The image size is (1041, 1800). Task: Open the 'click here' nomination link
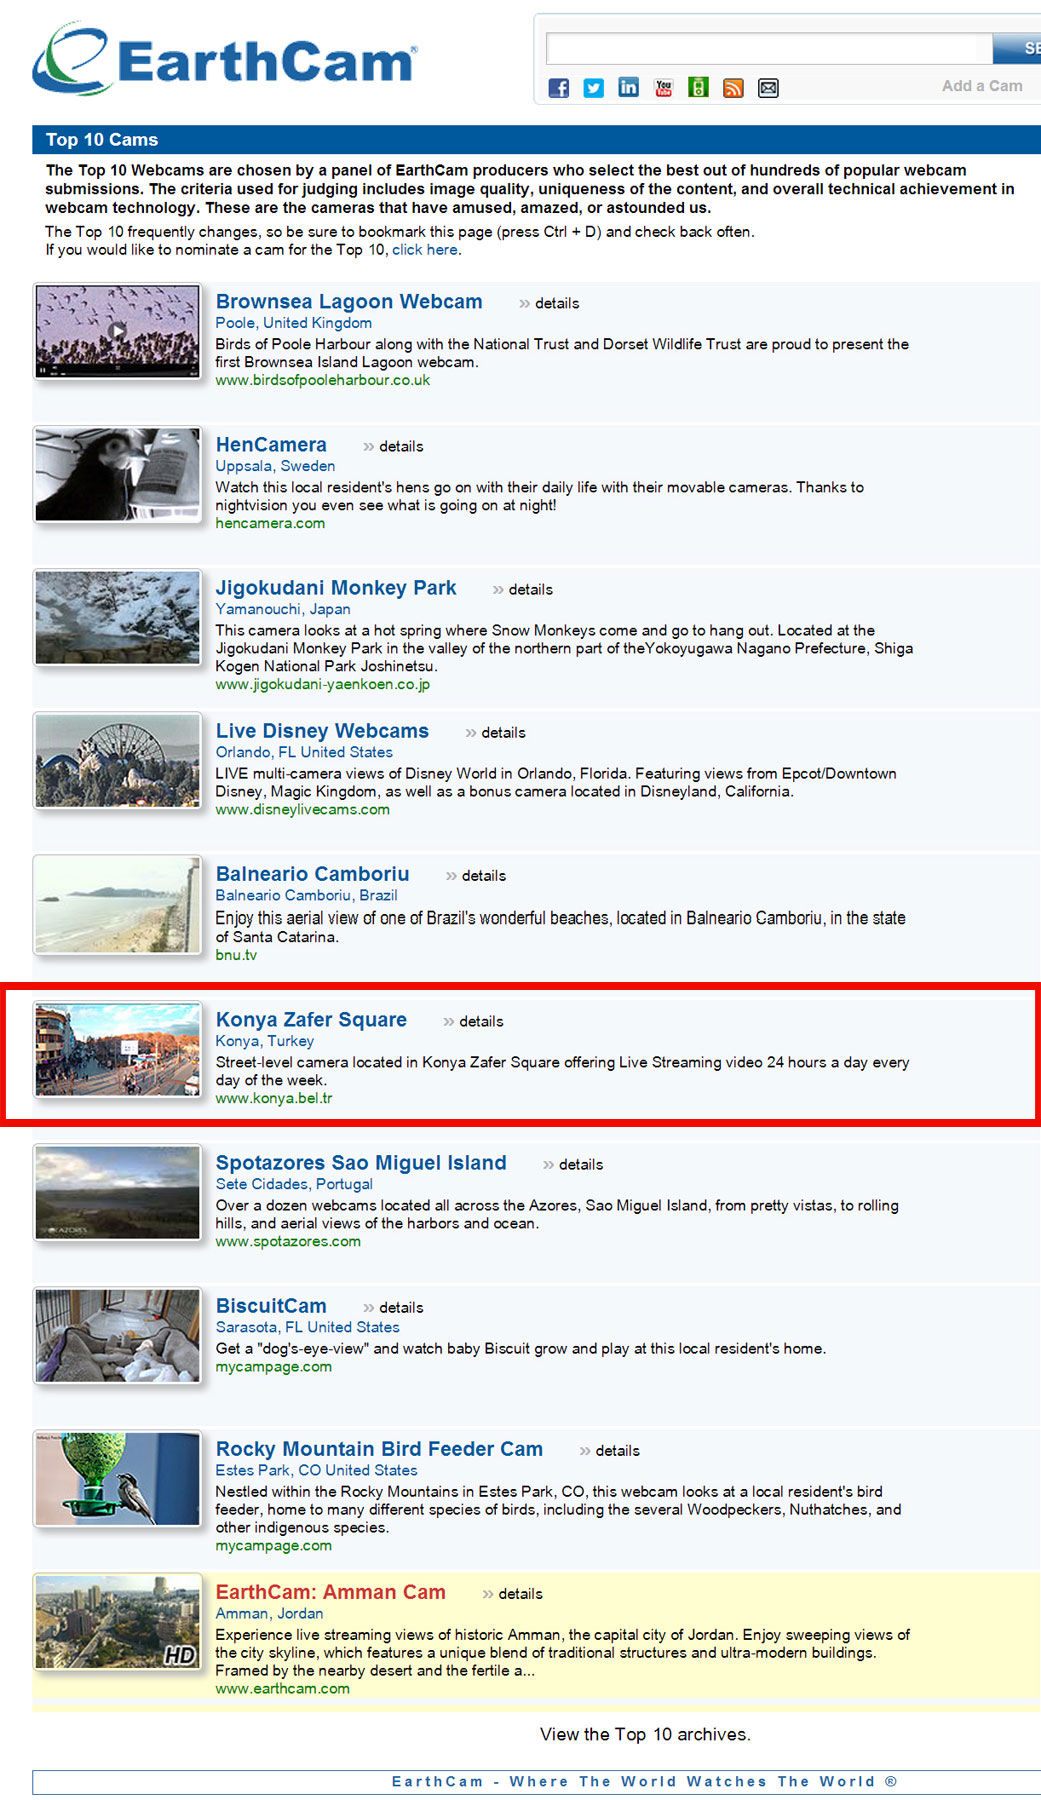(424, 250)
